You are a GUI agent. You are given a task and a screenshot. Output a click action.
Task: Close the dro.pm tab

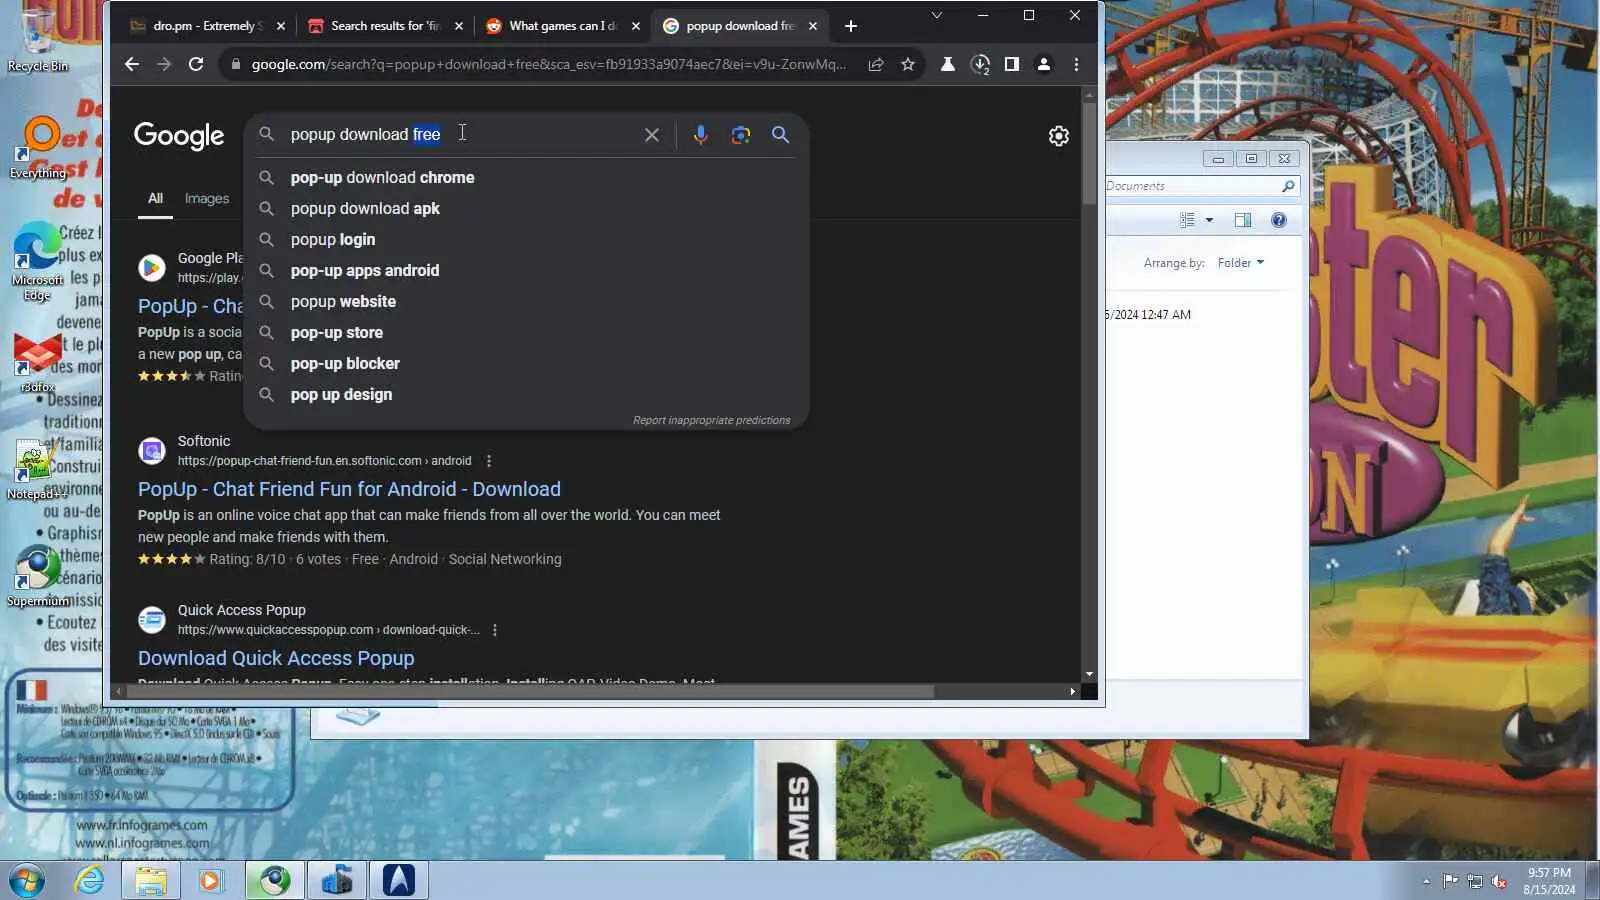point(281,26)
